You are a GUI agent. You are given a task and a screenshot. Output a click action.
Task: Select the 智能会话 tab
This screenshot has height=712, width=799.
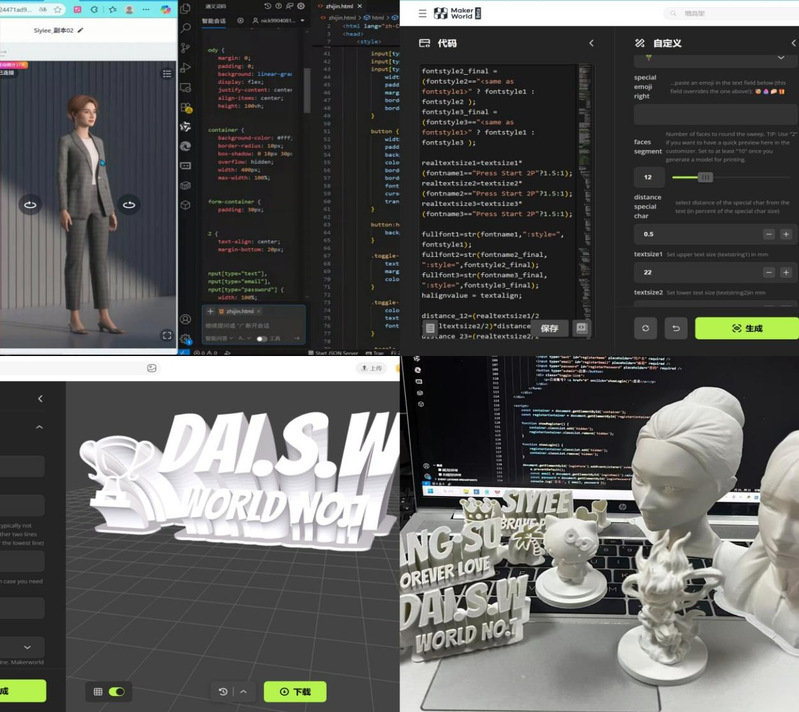(x=215, y=19)
